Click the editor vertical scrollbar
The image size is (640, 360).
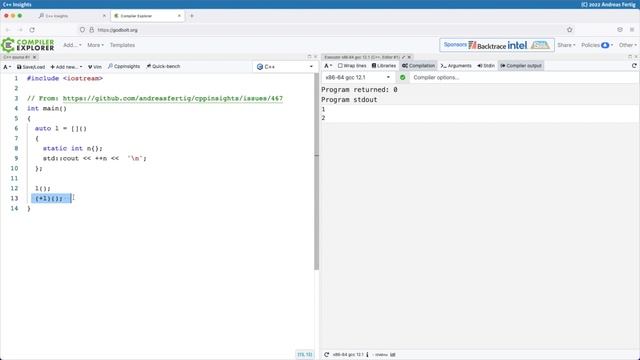pos(316,171)
